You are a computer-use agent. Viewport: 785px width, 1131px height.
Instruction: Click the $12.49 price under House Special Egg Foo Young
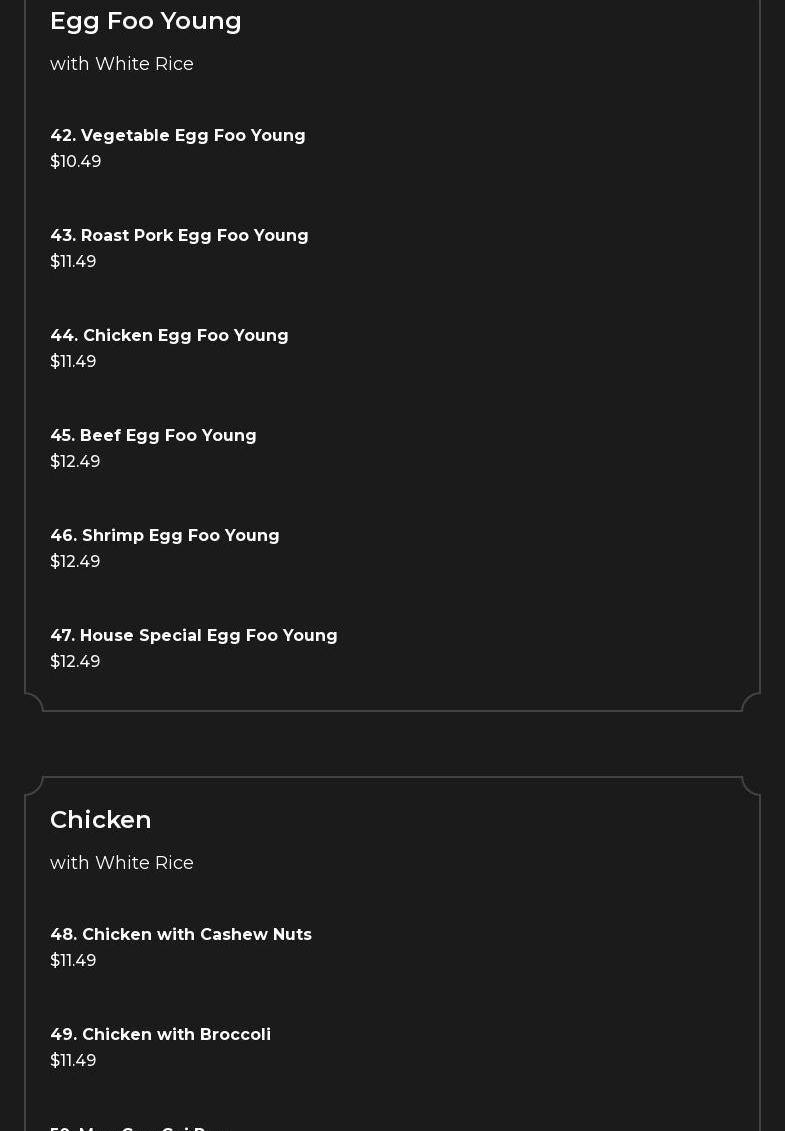pos(75,662)
